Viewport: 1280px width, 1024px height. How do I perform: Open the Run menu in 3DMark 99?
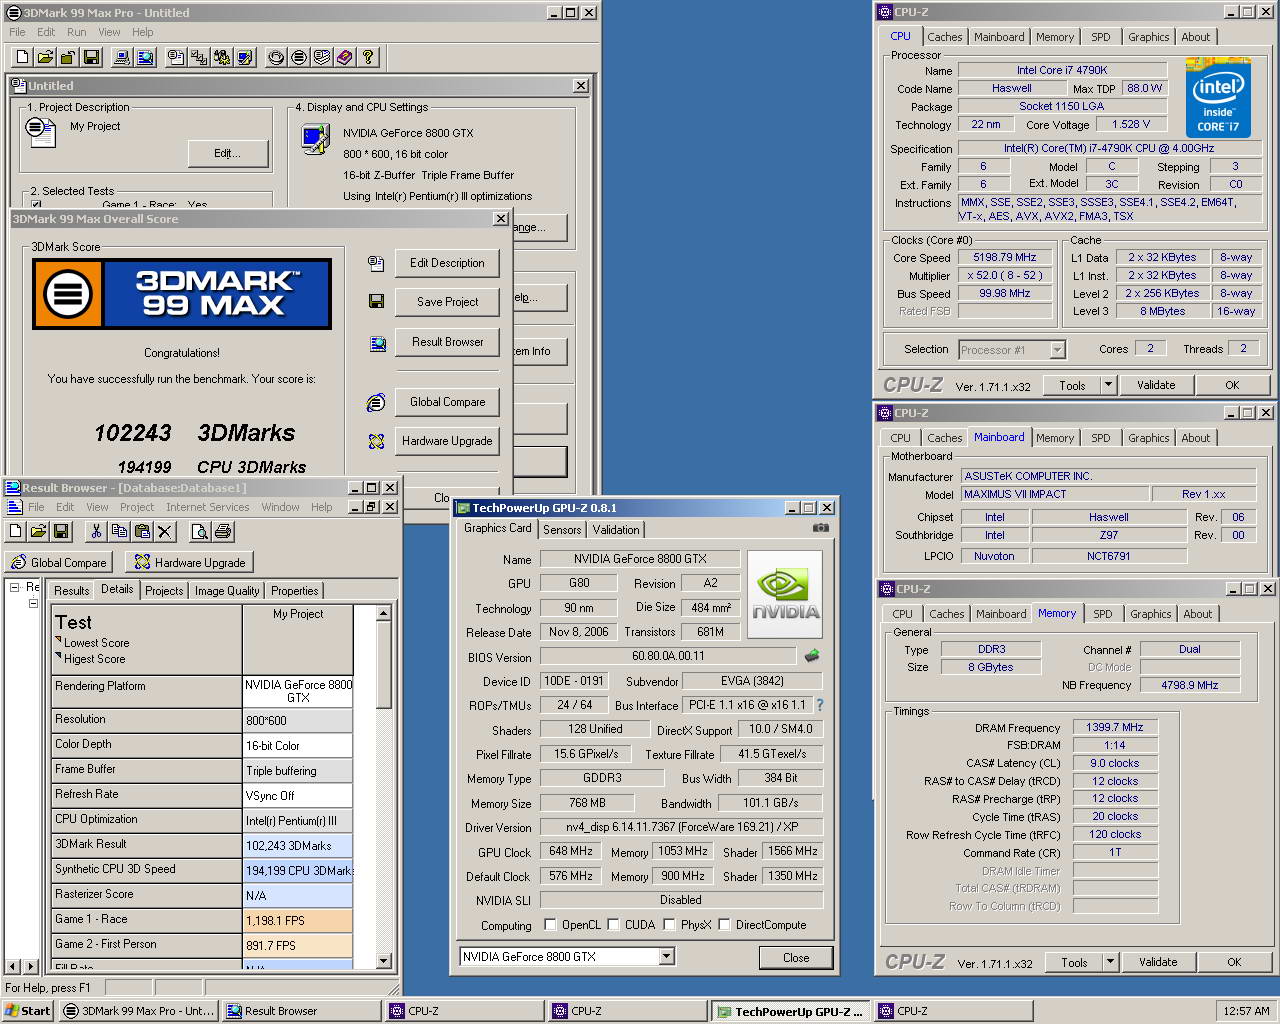(x=76, y=32)
